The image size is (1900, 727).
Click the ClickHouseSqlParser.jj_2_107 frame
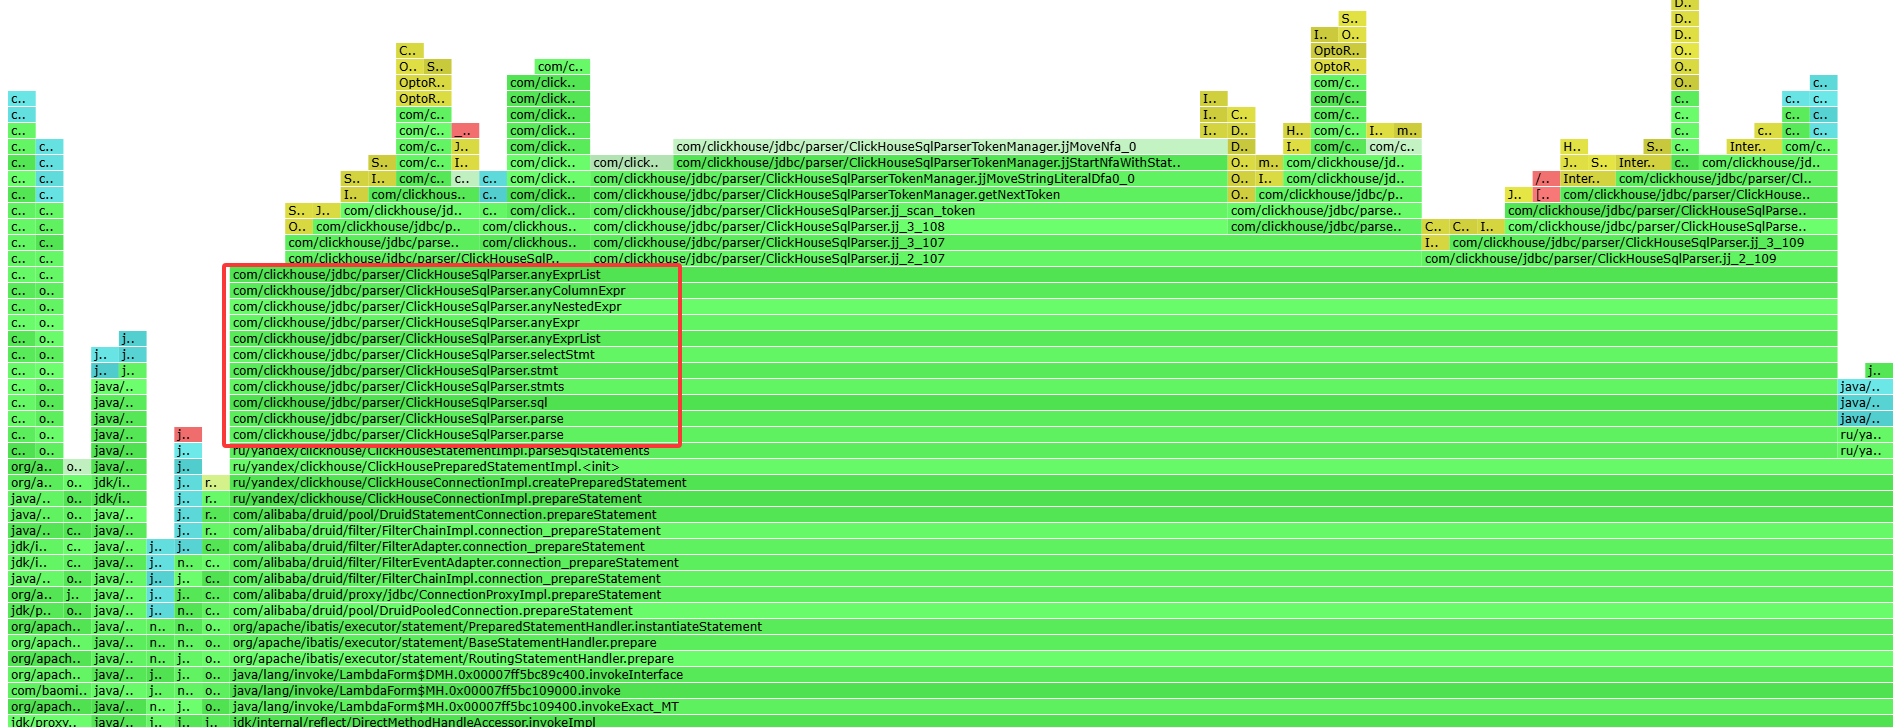click(x=768, y=259)
